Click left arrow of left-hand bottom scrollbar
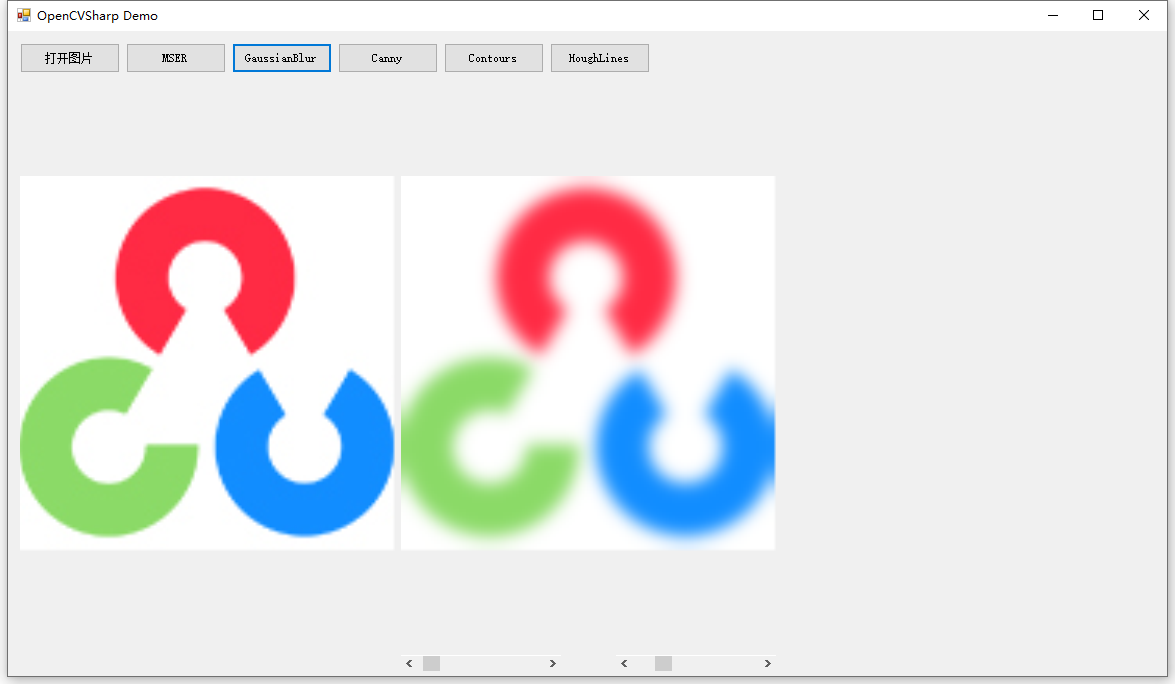Image resolution: width=1175 pixels, height=684 pixels. click(409, 663)
